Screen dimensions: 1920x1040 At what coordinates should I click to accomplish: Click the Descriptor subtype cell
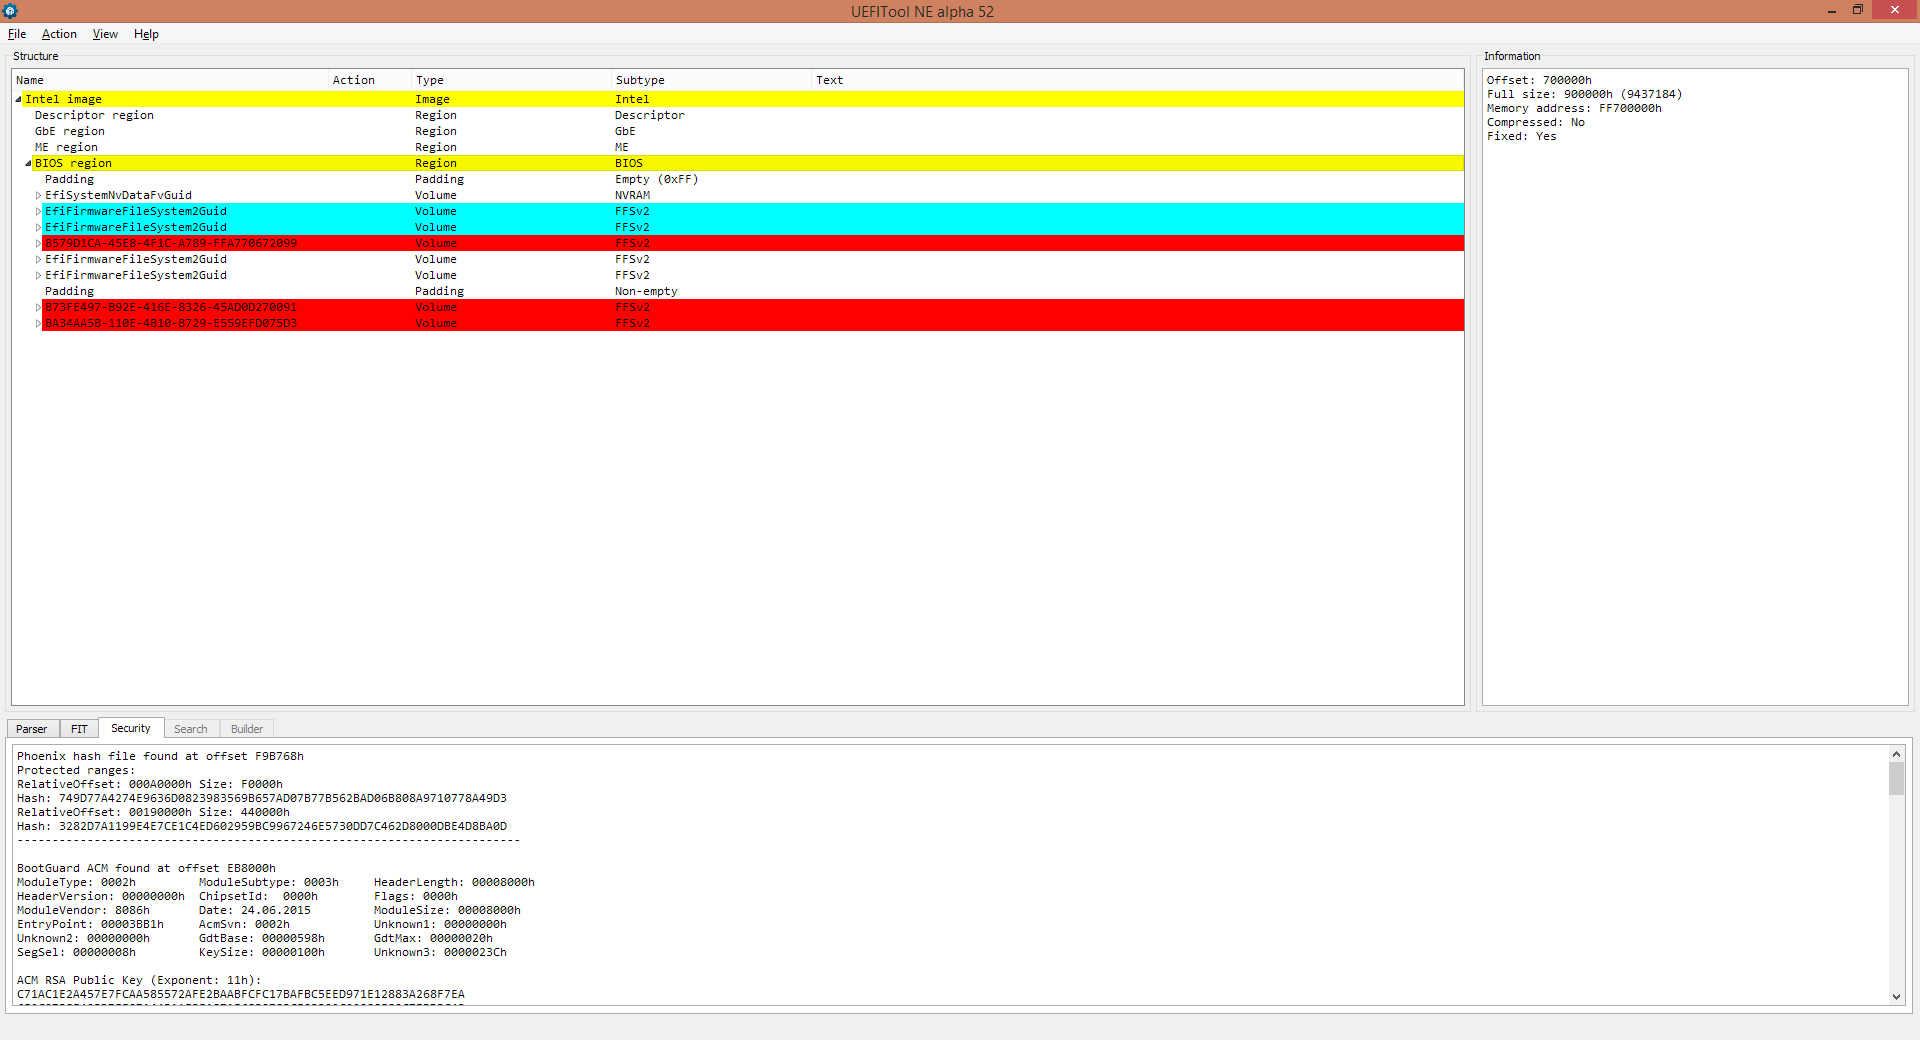tap(650, 115)
